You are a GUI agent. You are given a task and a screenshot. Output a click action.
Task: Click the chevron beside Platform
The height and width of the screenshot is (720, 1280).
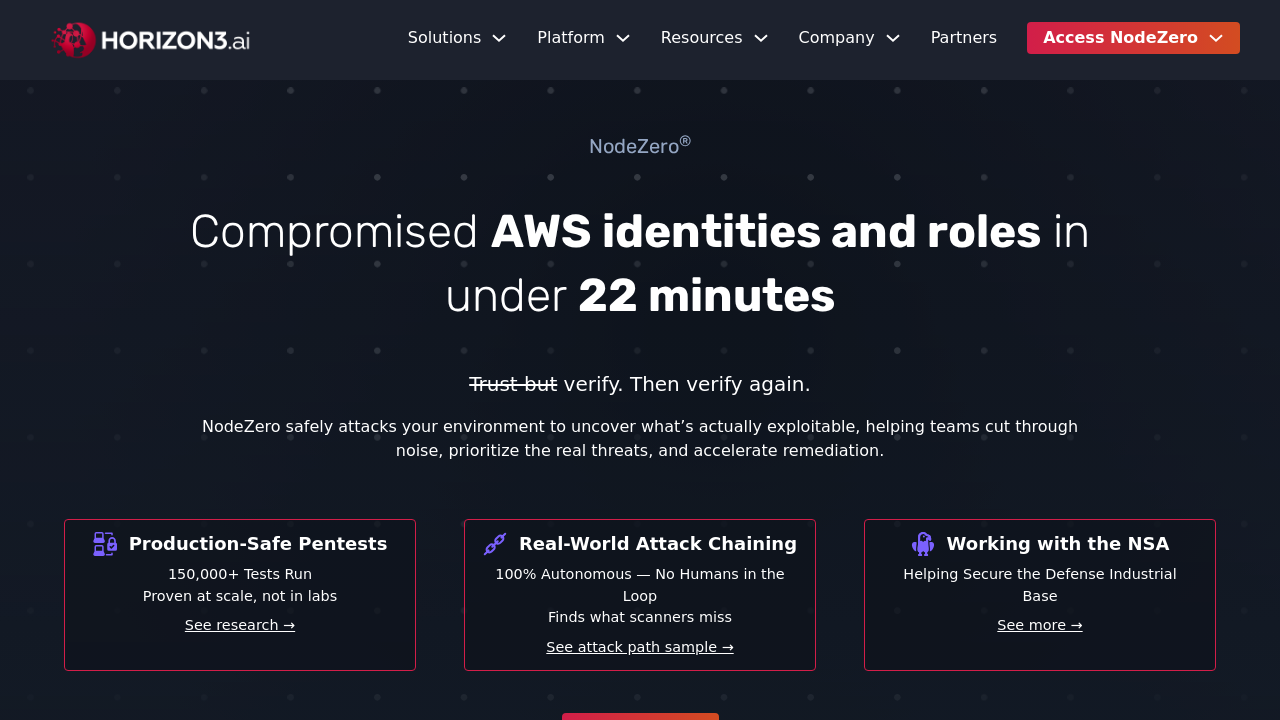tap(623, 38)
